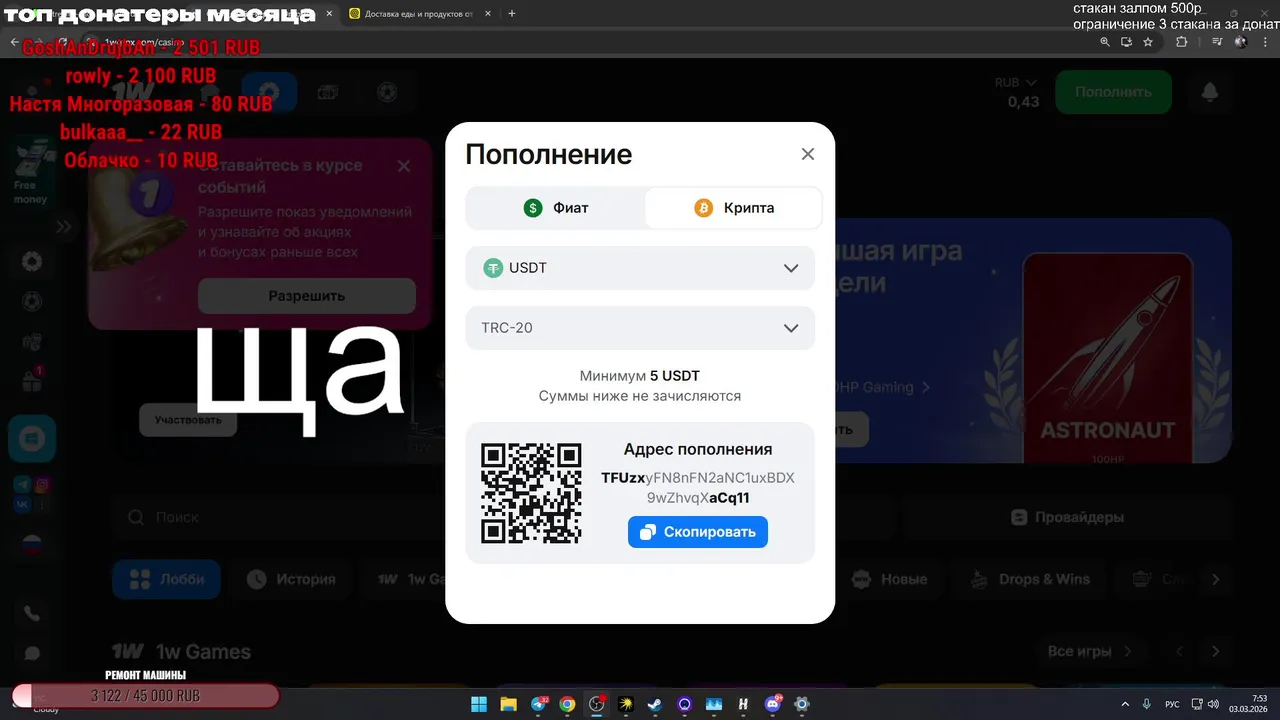Screen dimensions: 1280x720
Task: Open the football sports icon in sidebar
Action: (x=32, y=302)
